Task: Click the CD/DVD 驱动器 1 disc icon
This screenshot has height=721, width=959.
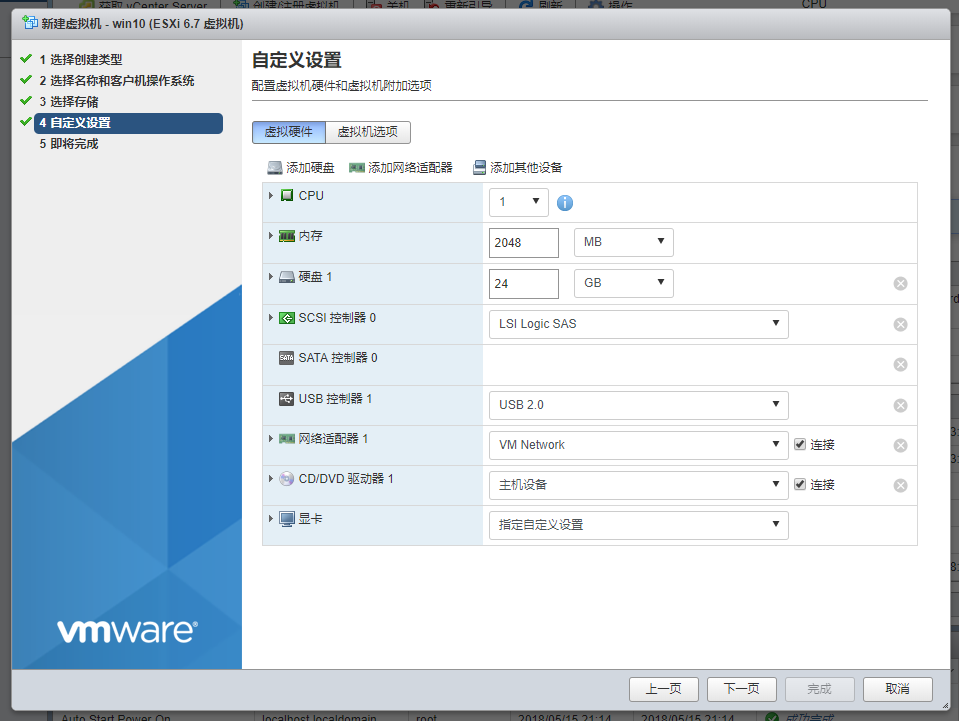Action: click(x=286, y=479)
